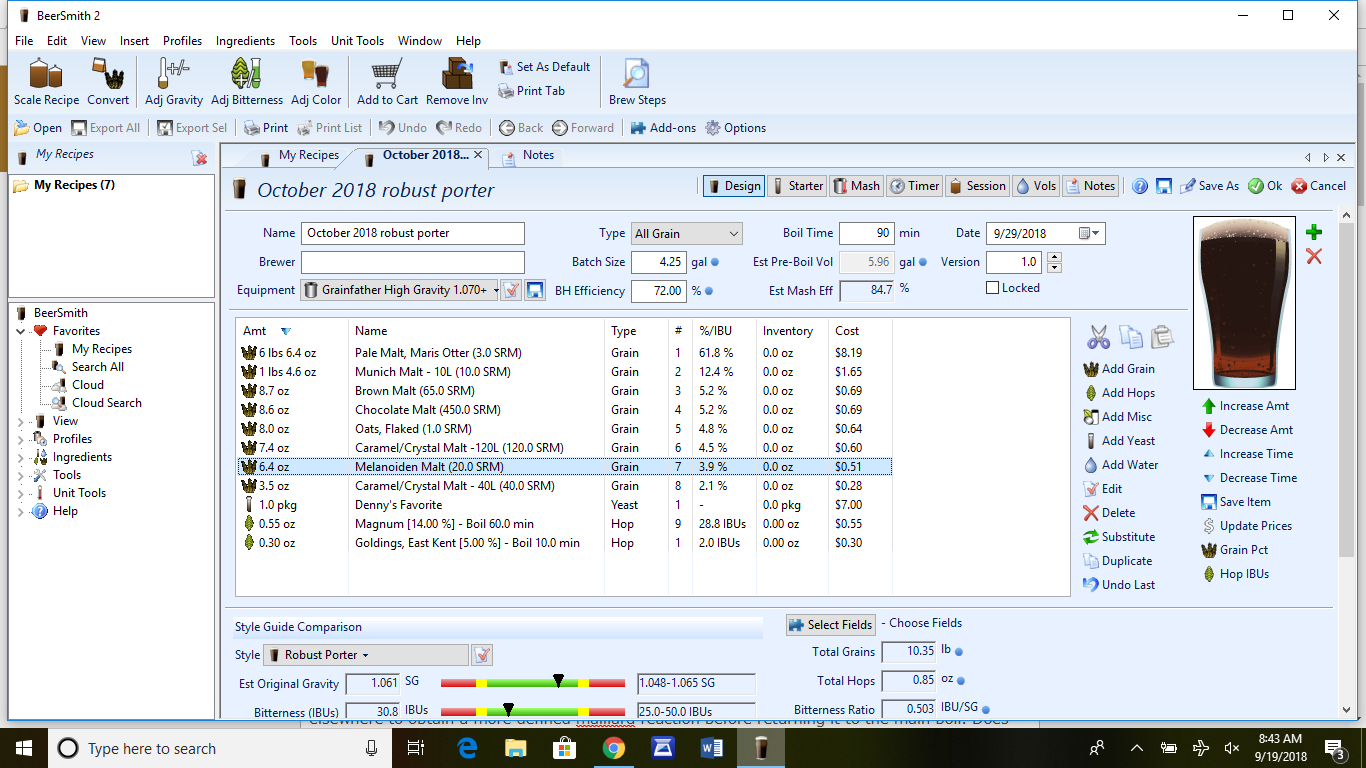Click the Add-ons toolbar item
Screen dimensions: 1366x768
pyautogui.click(x=662, y=128)
